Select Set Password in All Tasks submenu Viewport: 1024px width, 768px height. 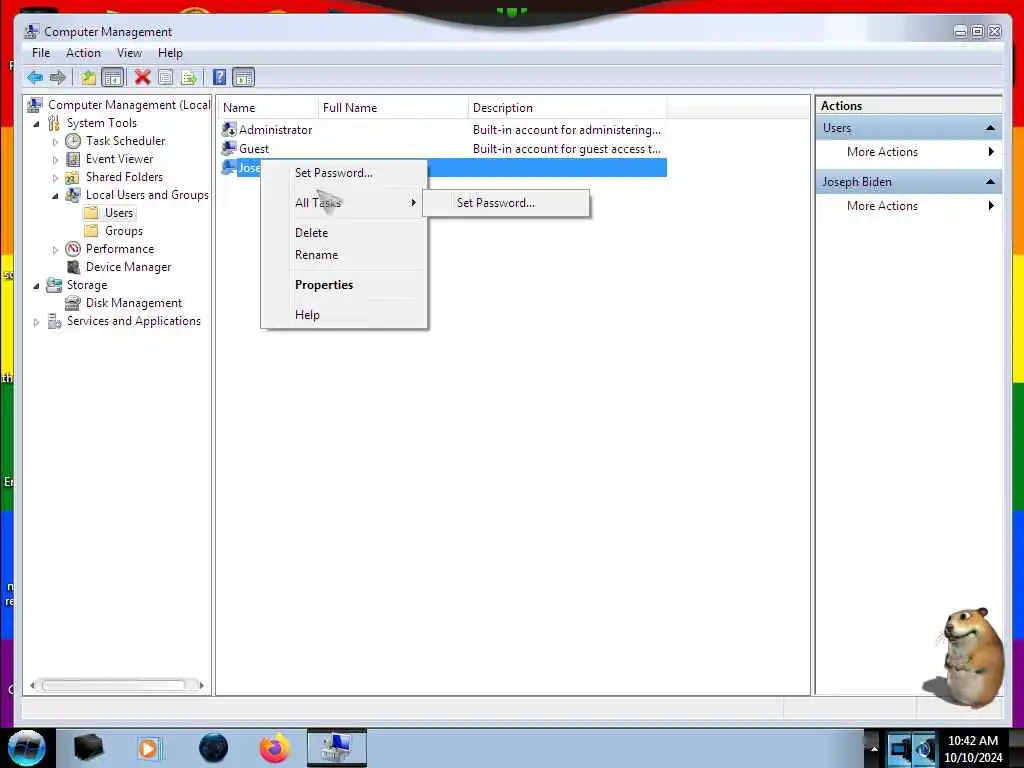[x=506, y=202]
